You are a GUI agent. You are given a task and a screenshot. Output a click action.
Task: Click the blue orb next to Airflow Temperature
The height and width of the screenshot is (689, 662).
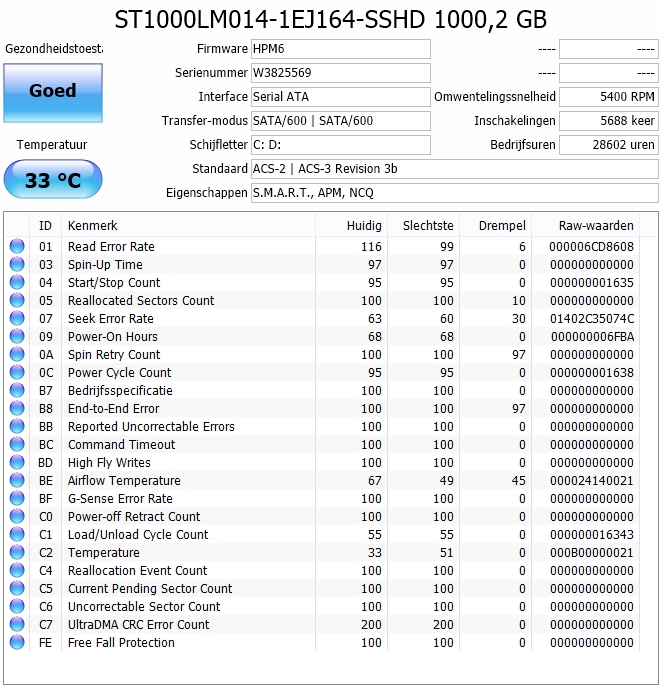[x=17, y=481]
